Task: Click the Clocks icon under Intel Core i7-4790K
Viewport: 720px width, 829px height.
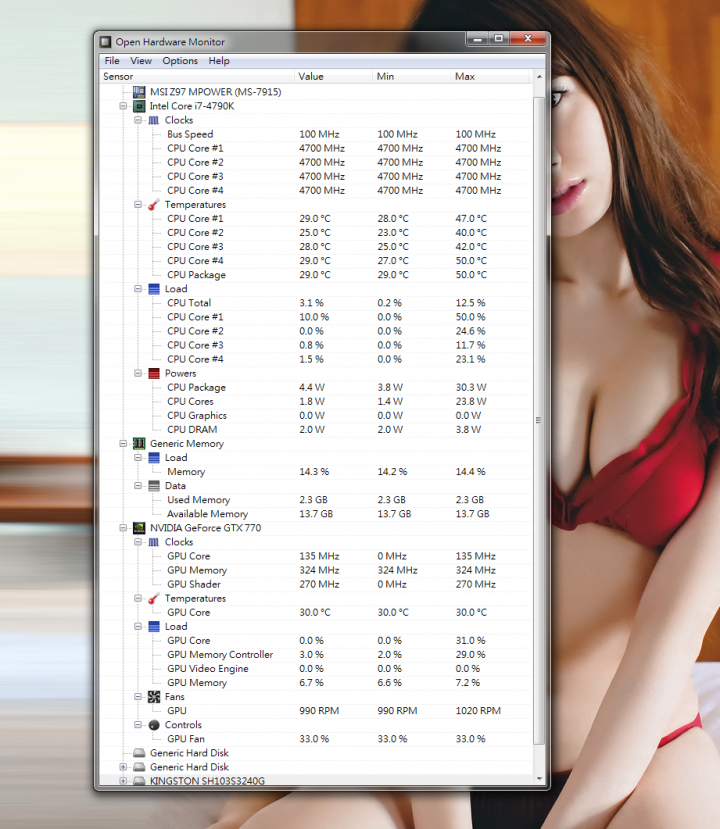Action: pyautogui.click(x=154, y=121)
